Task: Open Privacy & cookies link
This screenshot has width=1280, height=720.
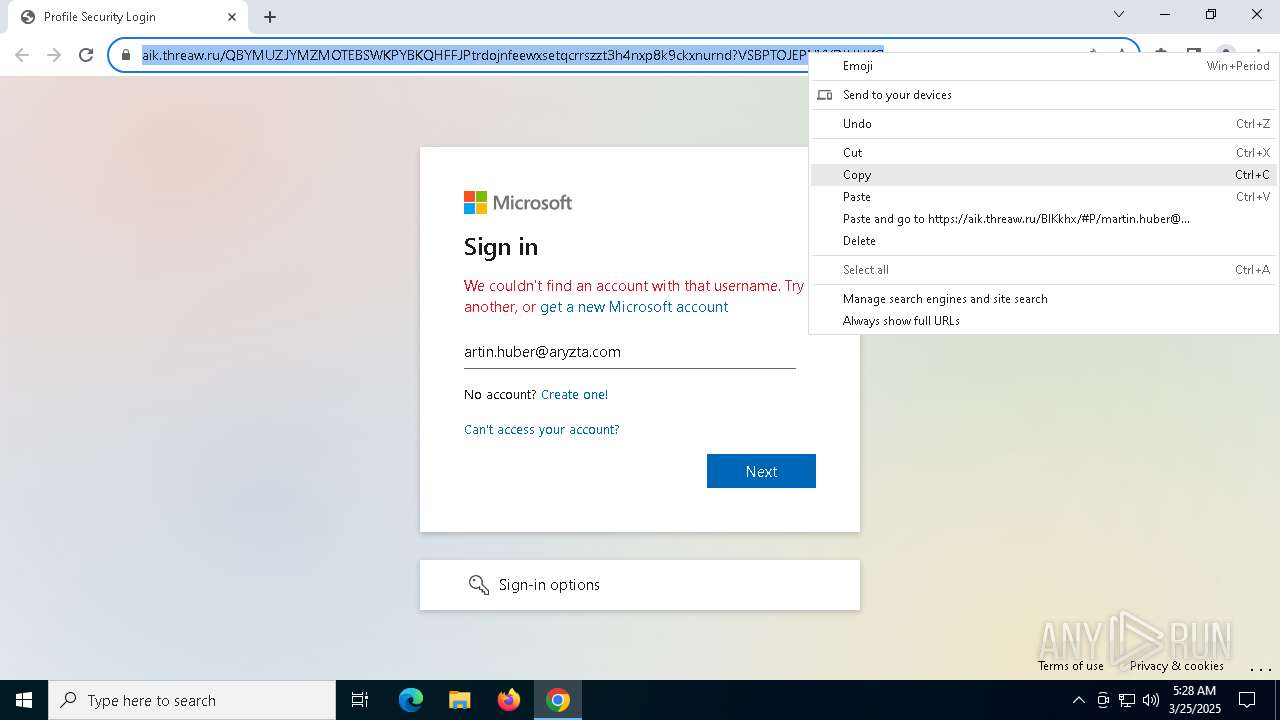Action: coord(1177,666)
